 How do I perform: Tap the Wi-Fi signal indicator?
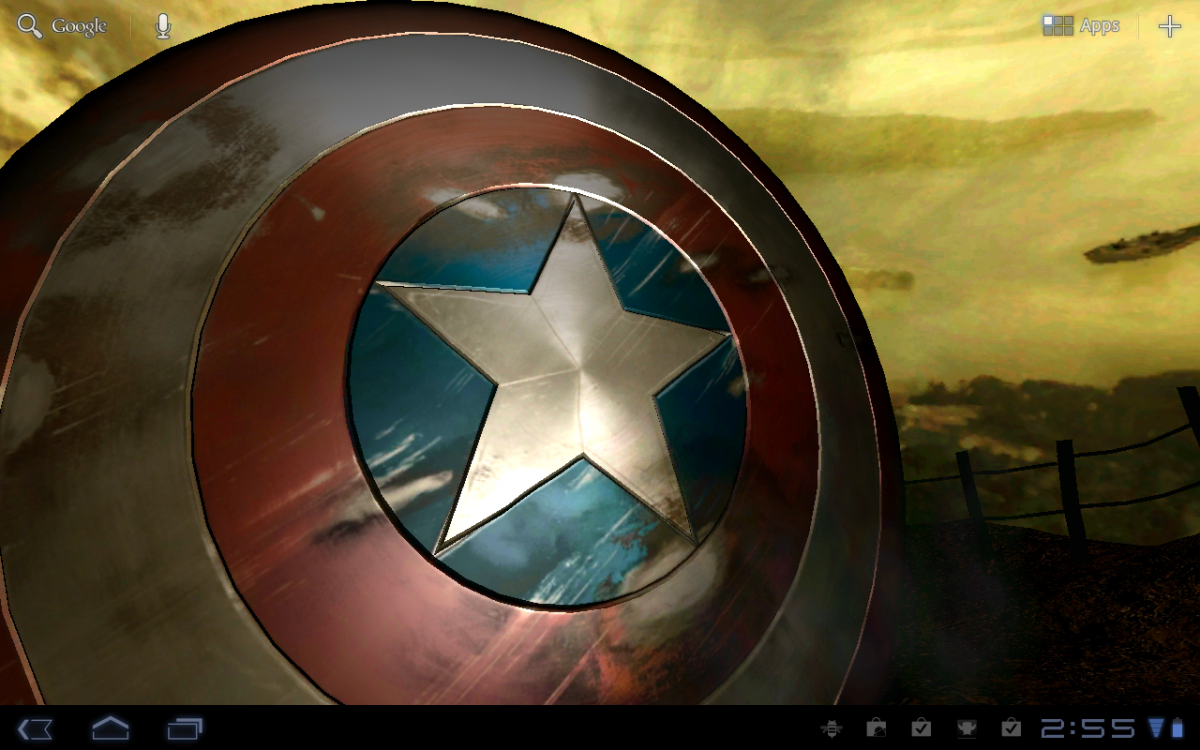1154,728
